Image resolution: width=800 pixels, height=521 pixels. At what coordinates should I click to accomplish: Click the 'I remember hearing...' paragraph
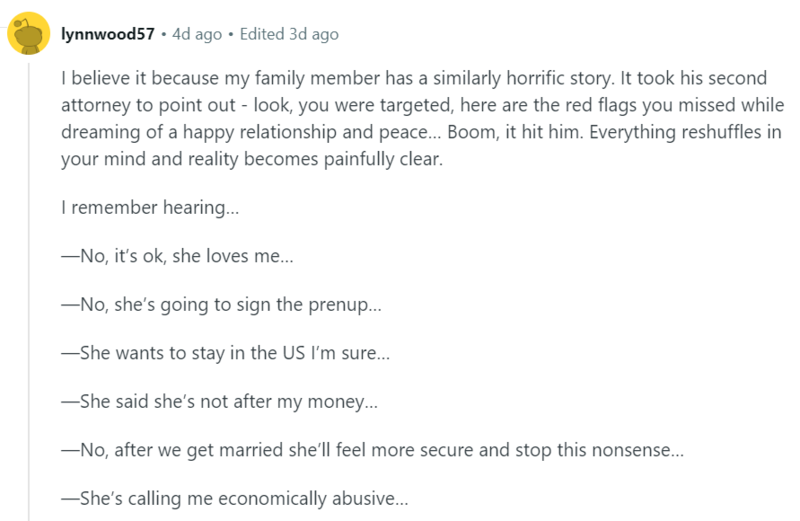pos(150,208)
